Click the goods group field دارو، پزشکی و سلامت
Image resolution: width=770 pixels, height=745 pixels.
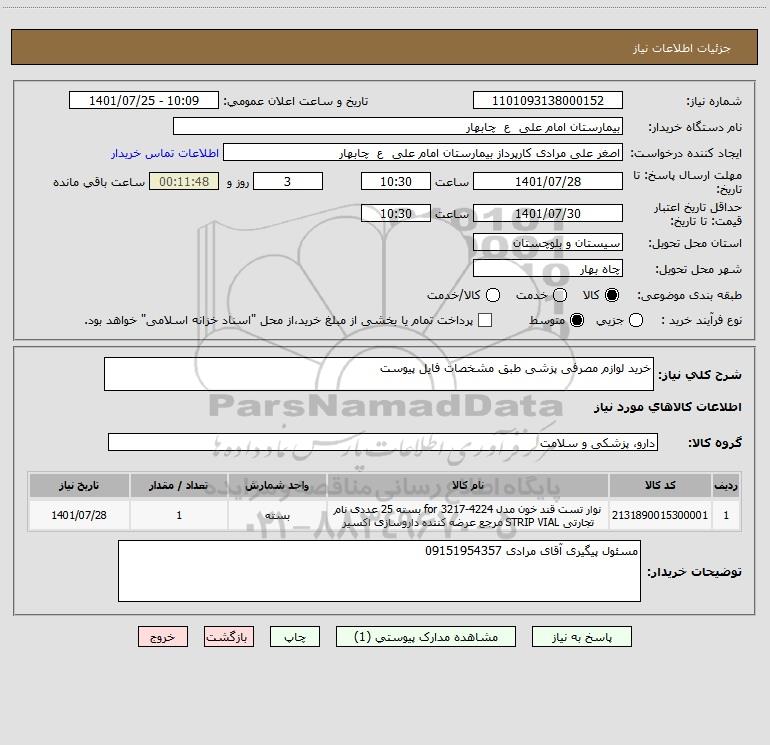tap(383, 442)
